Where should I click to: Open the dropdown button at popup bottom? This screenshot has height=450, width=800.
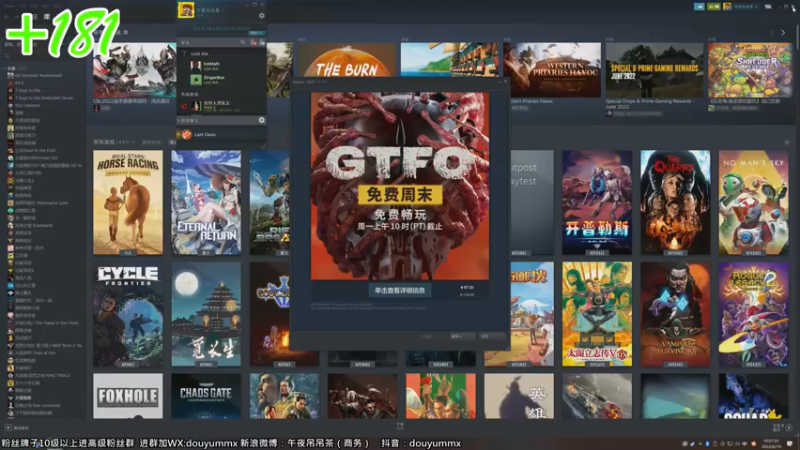click(462, 336)
